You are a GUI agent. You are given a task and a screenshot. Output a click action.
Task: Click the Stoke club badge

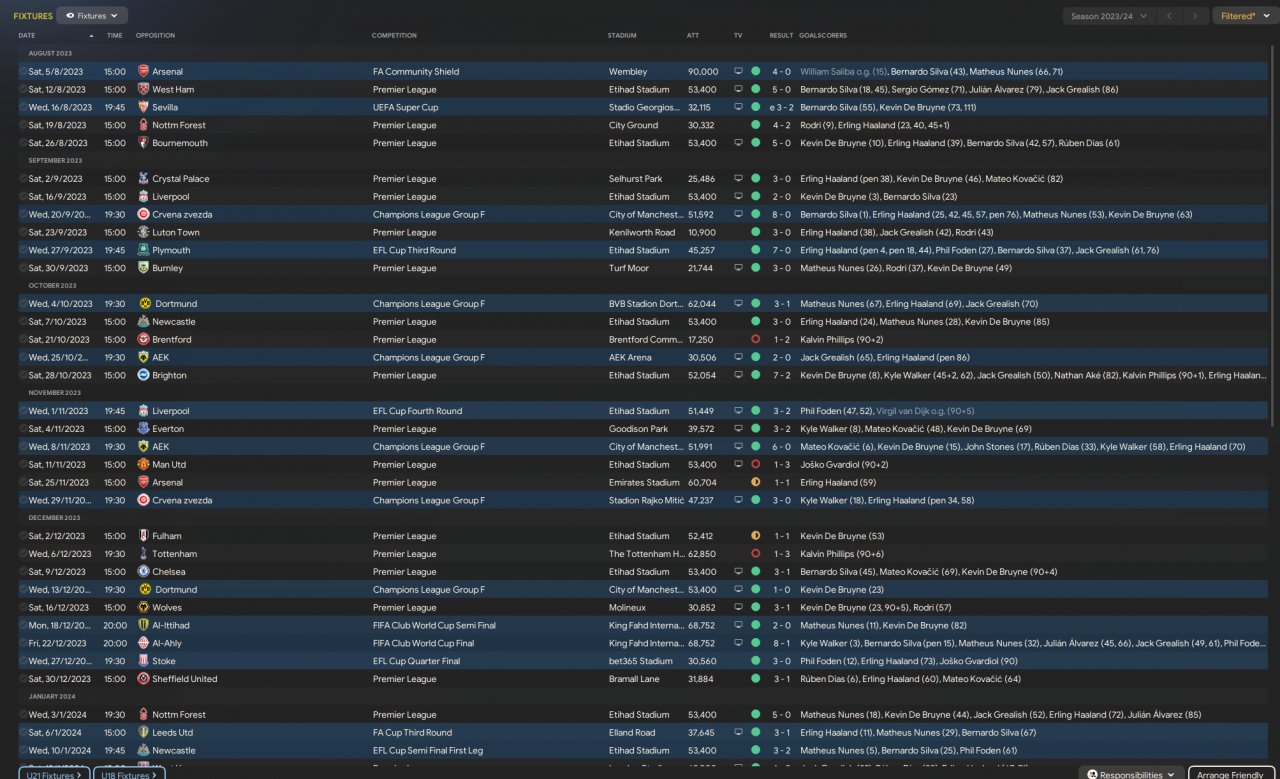coord(143,661)
